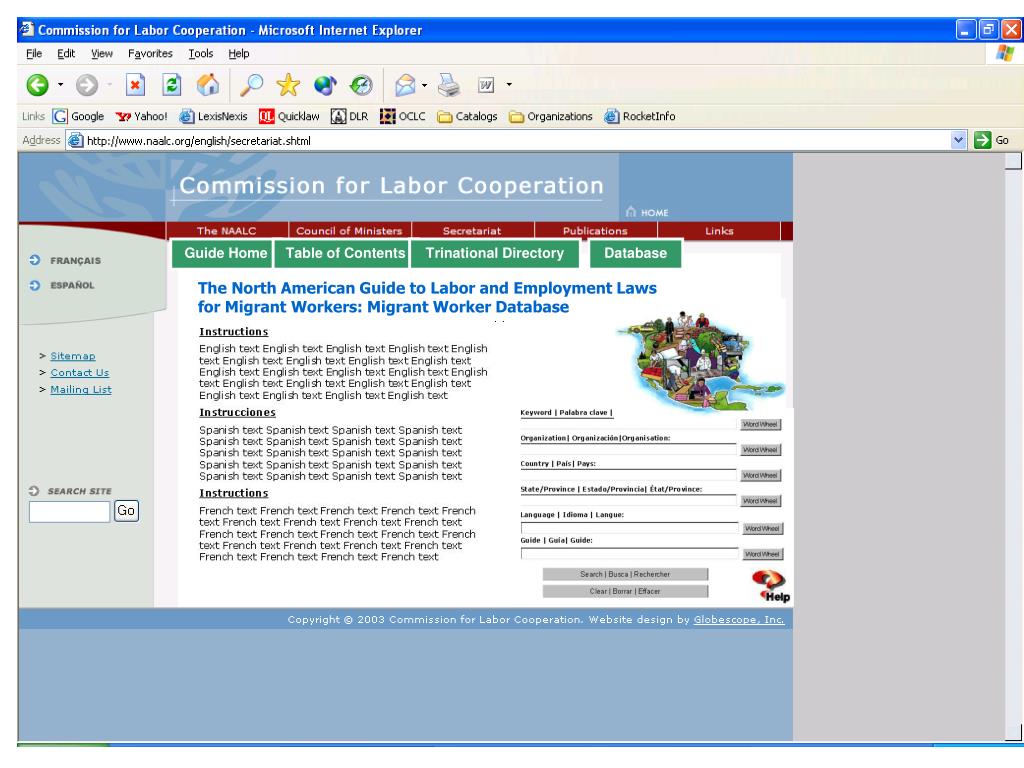Screen dimensions: 1024x768
Task: Open the View menu
Action: coord(102,54)
